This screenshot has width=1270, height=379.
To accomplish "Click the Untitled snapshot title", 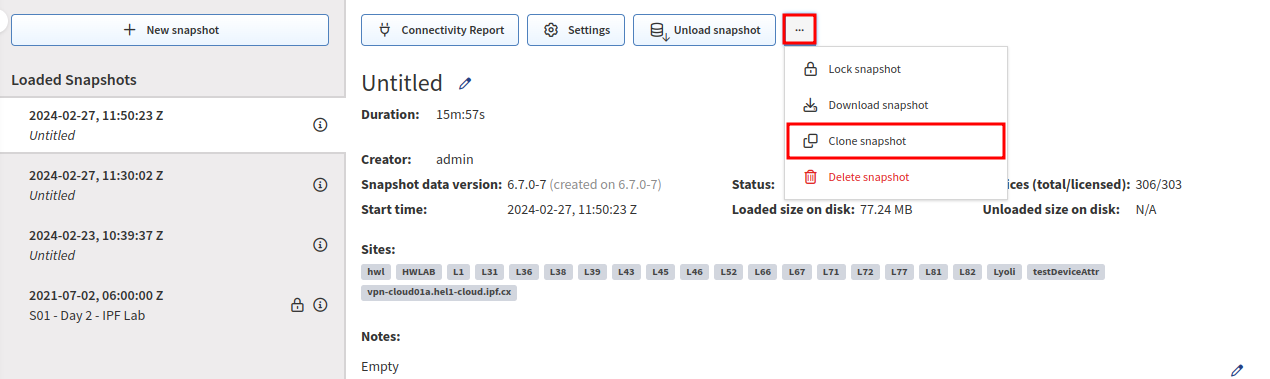I will [x=402, y=83].
